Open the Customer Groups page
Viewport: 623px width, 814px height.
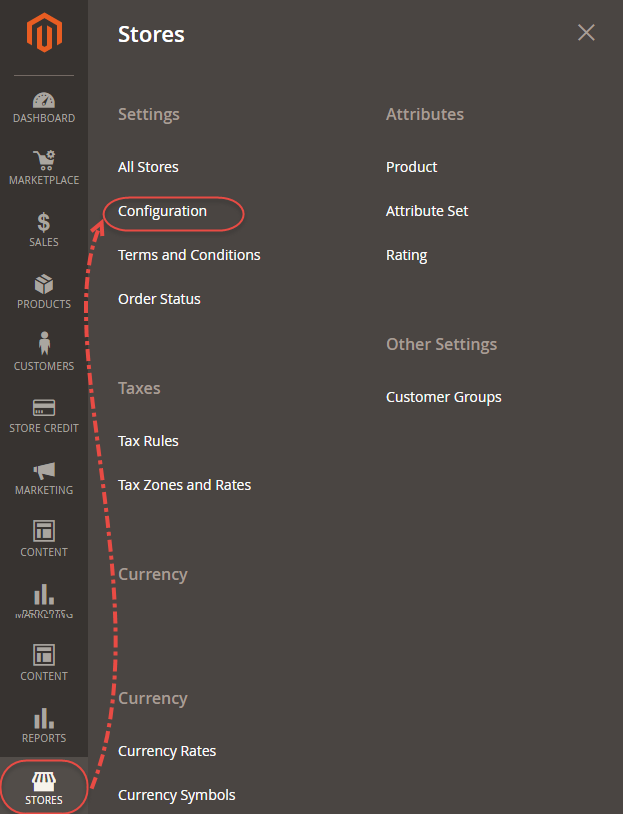tap(443, 396)
